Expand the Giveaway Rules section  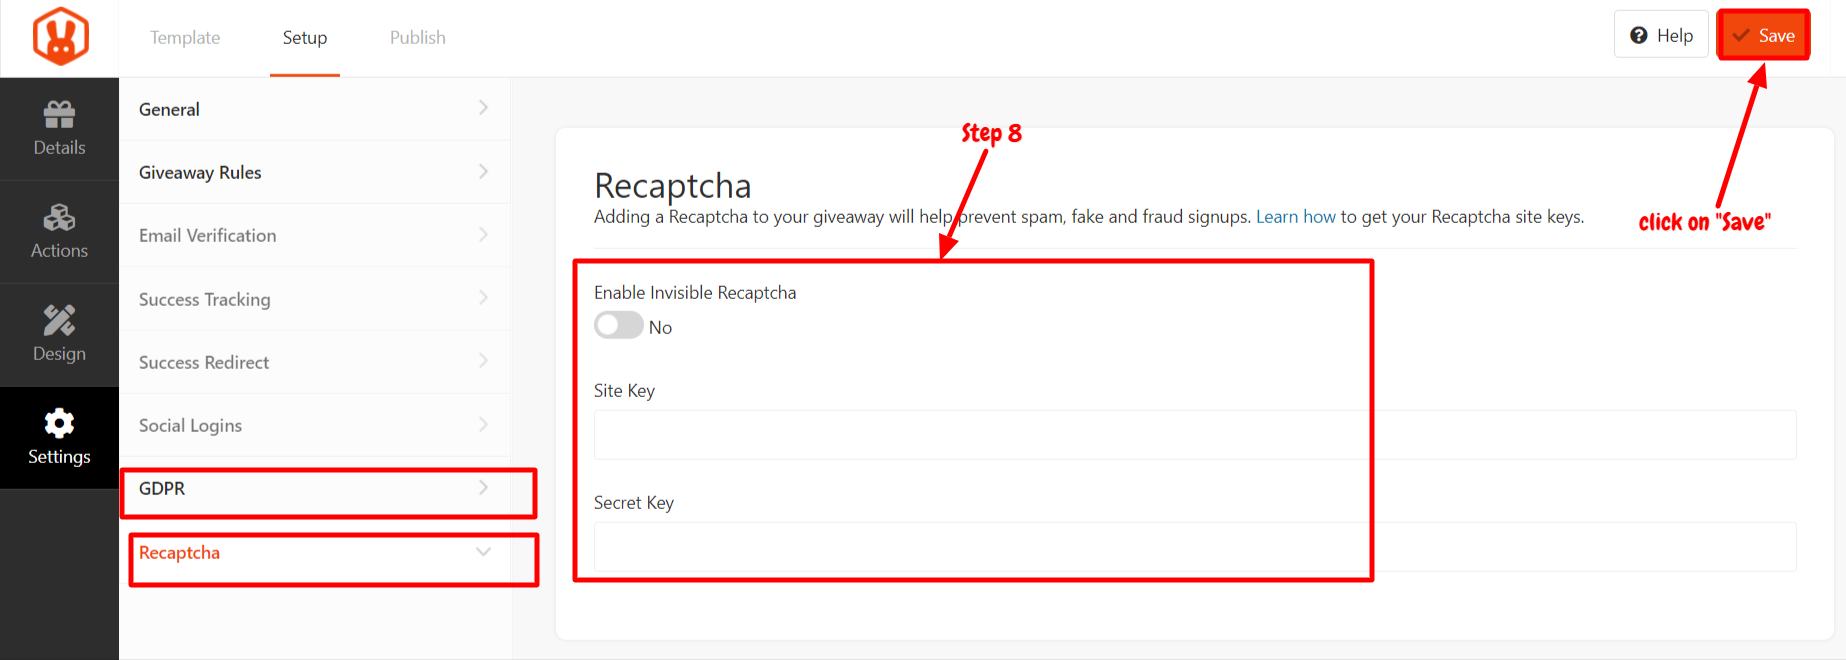(x=315, y=172)
